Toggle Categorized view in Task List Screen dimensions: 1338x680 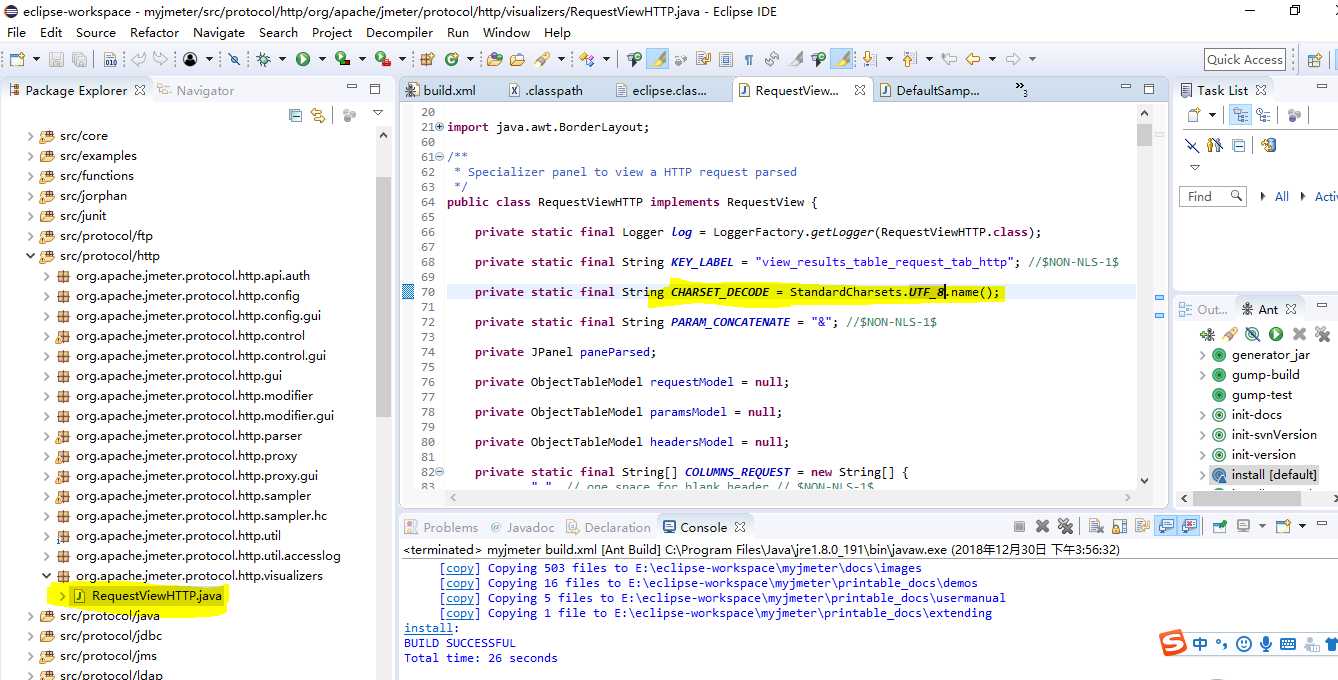coord(1239,116)
